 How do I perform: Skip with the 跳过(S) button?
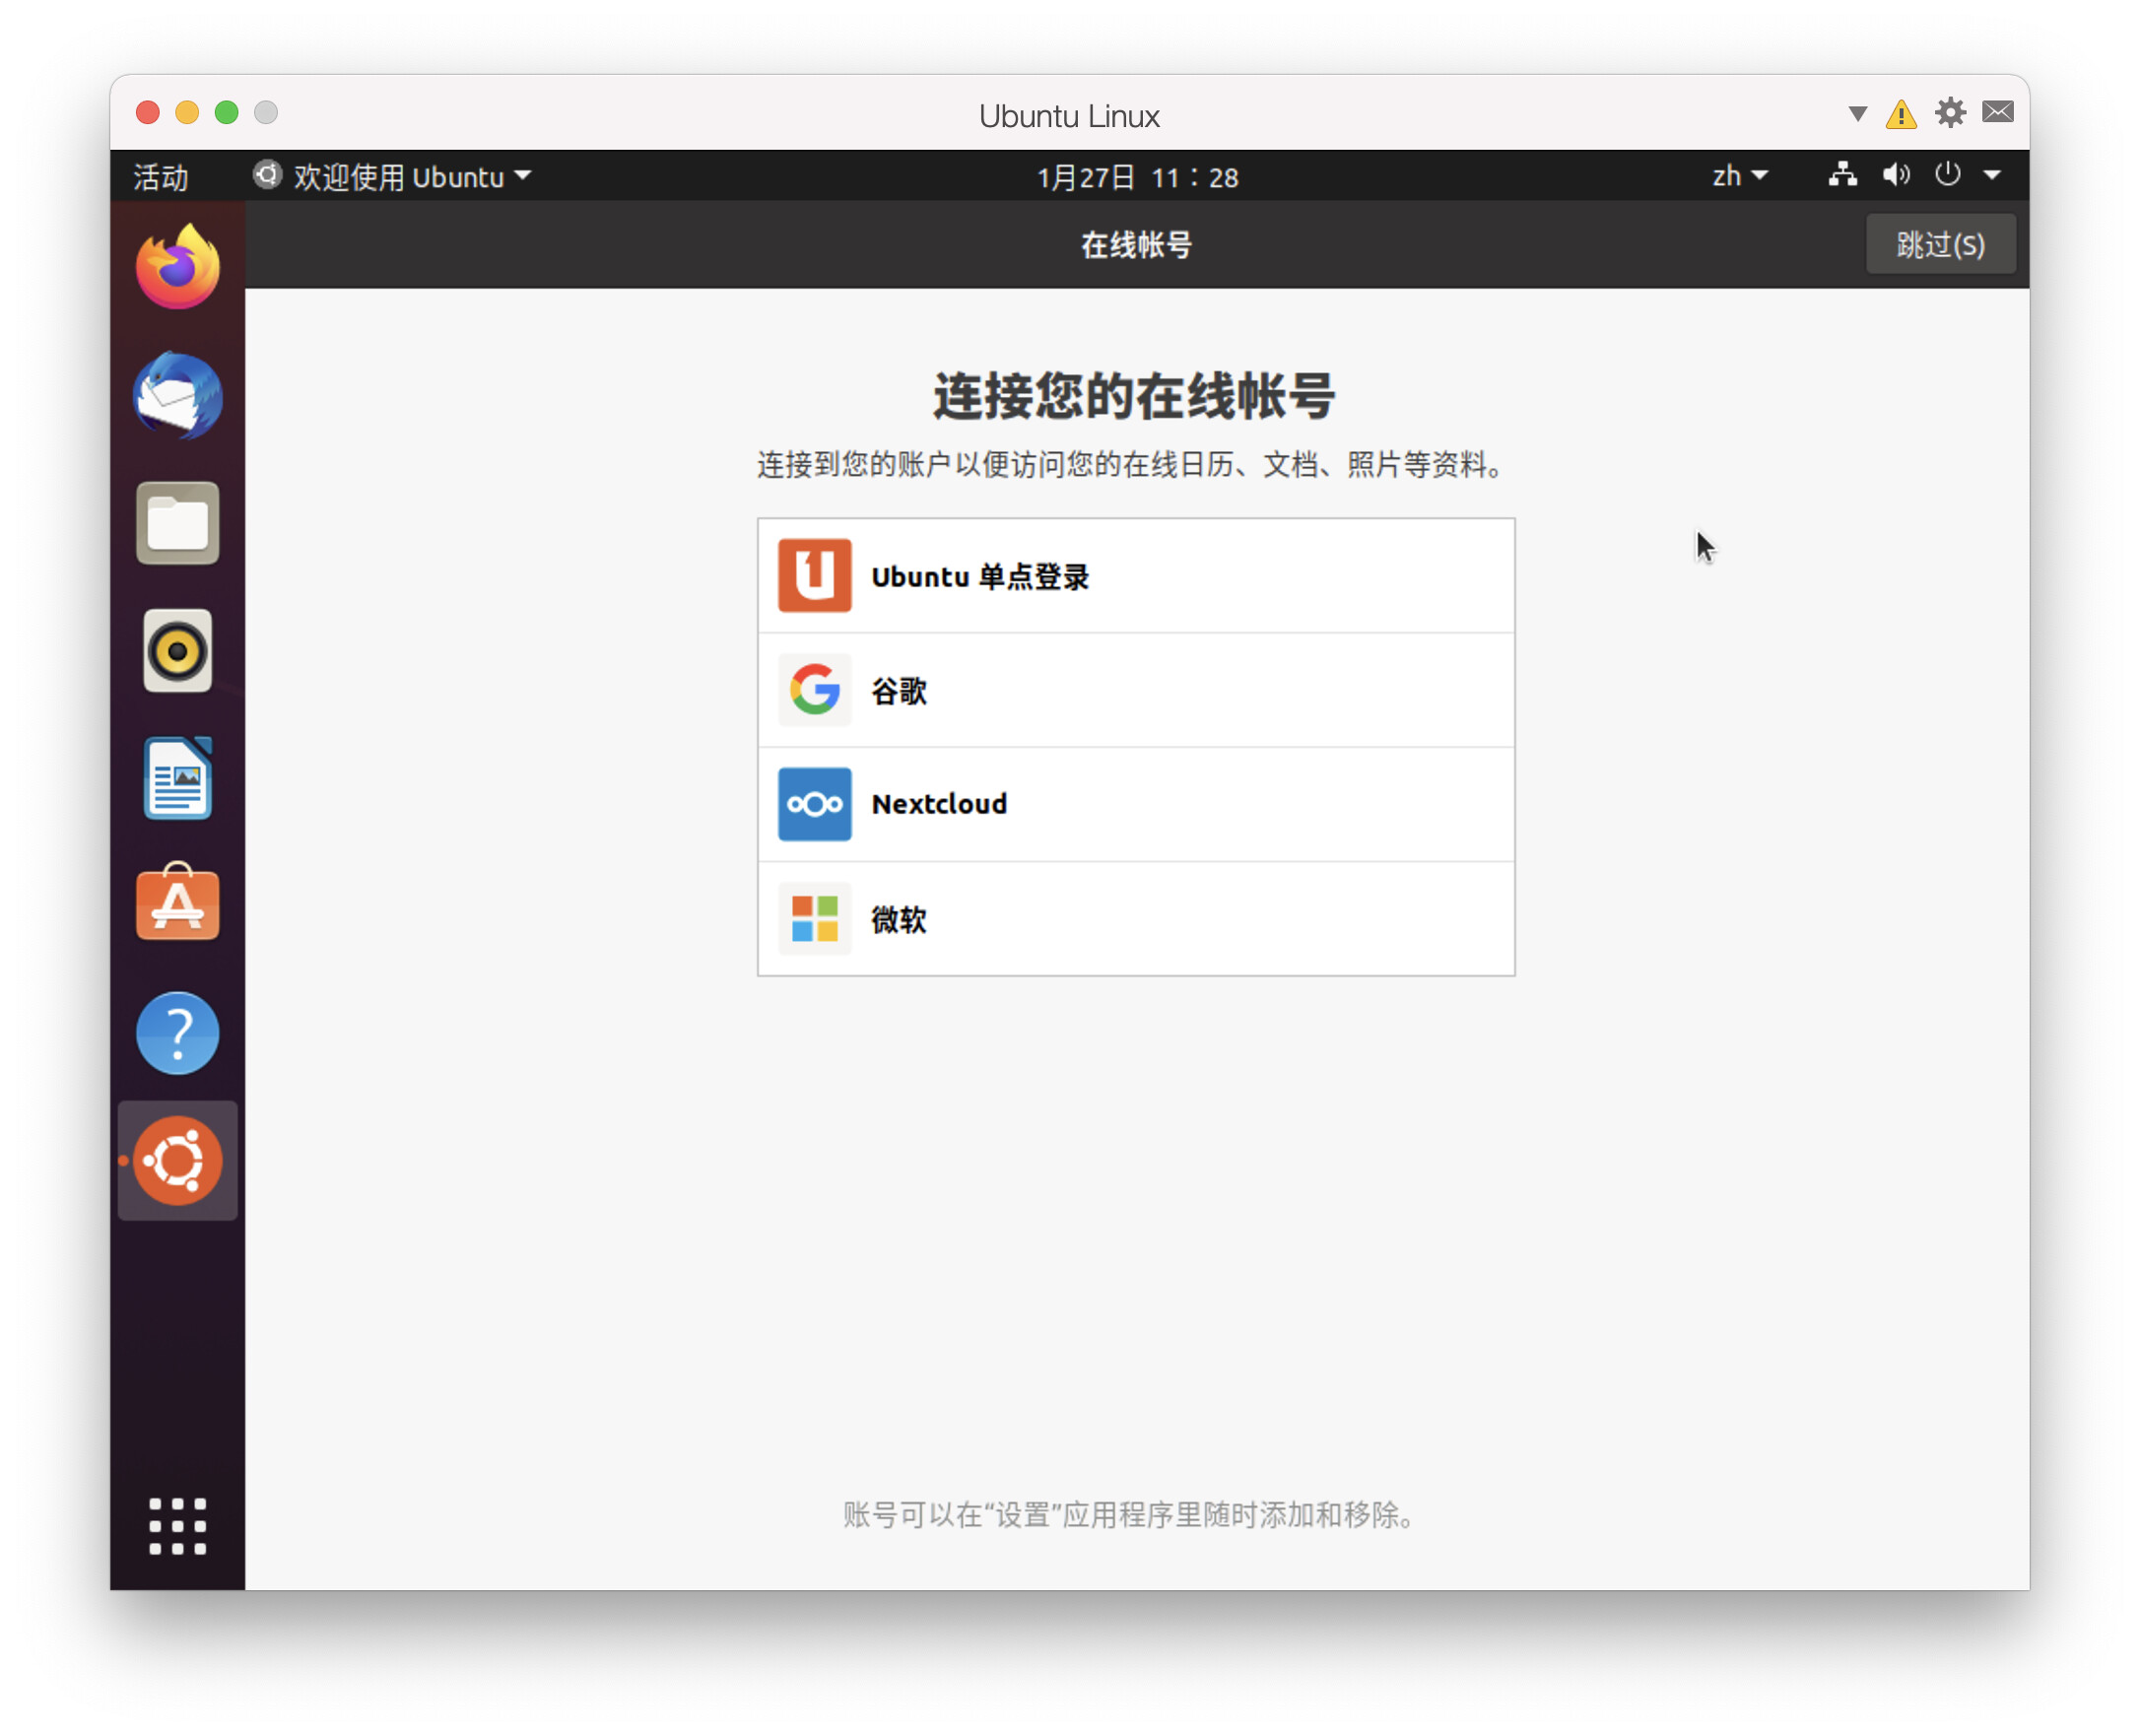pos(1940,244)
